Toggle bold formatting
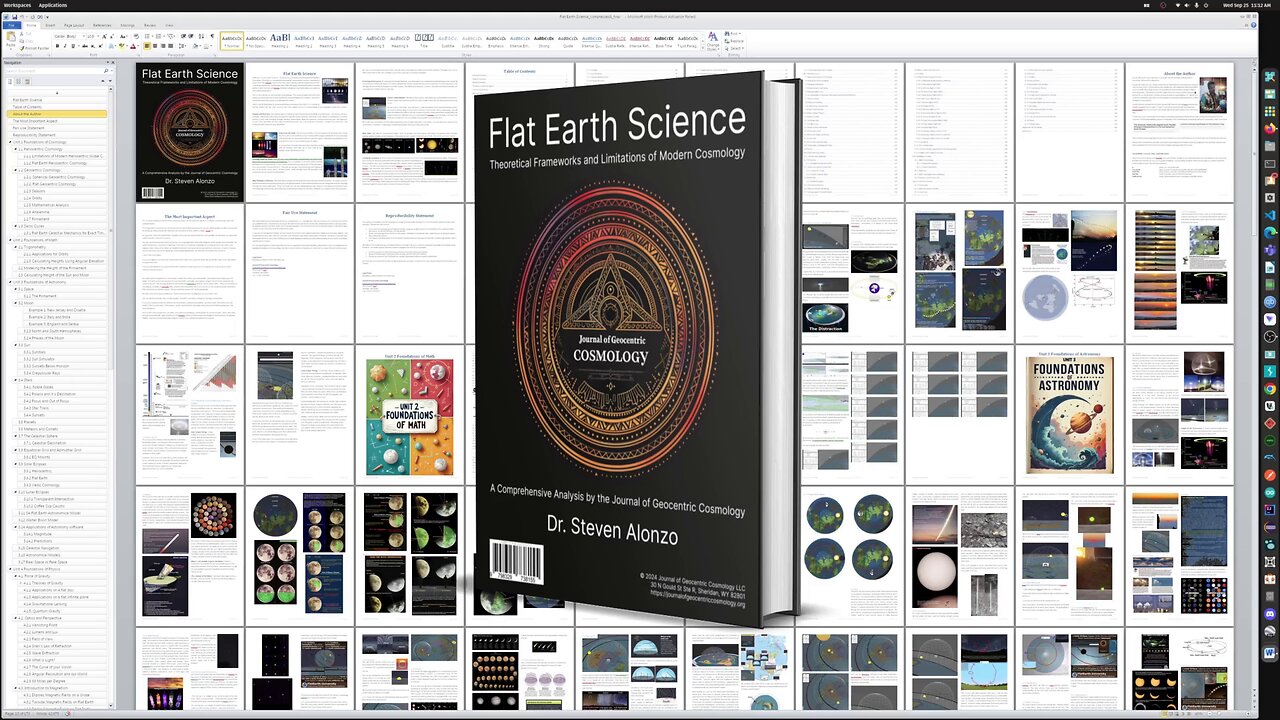The image size is (1280, 720). pyautogui.click(x=57, y=46)
